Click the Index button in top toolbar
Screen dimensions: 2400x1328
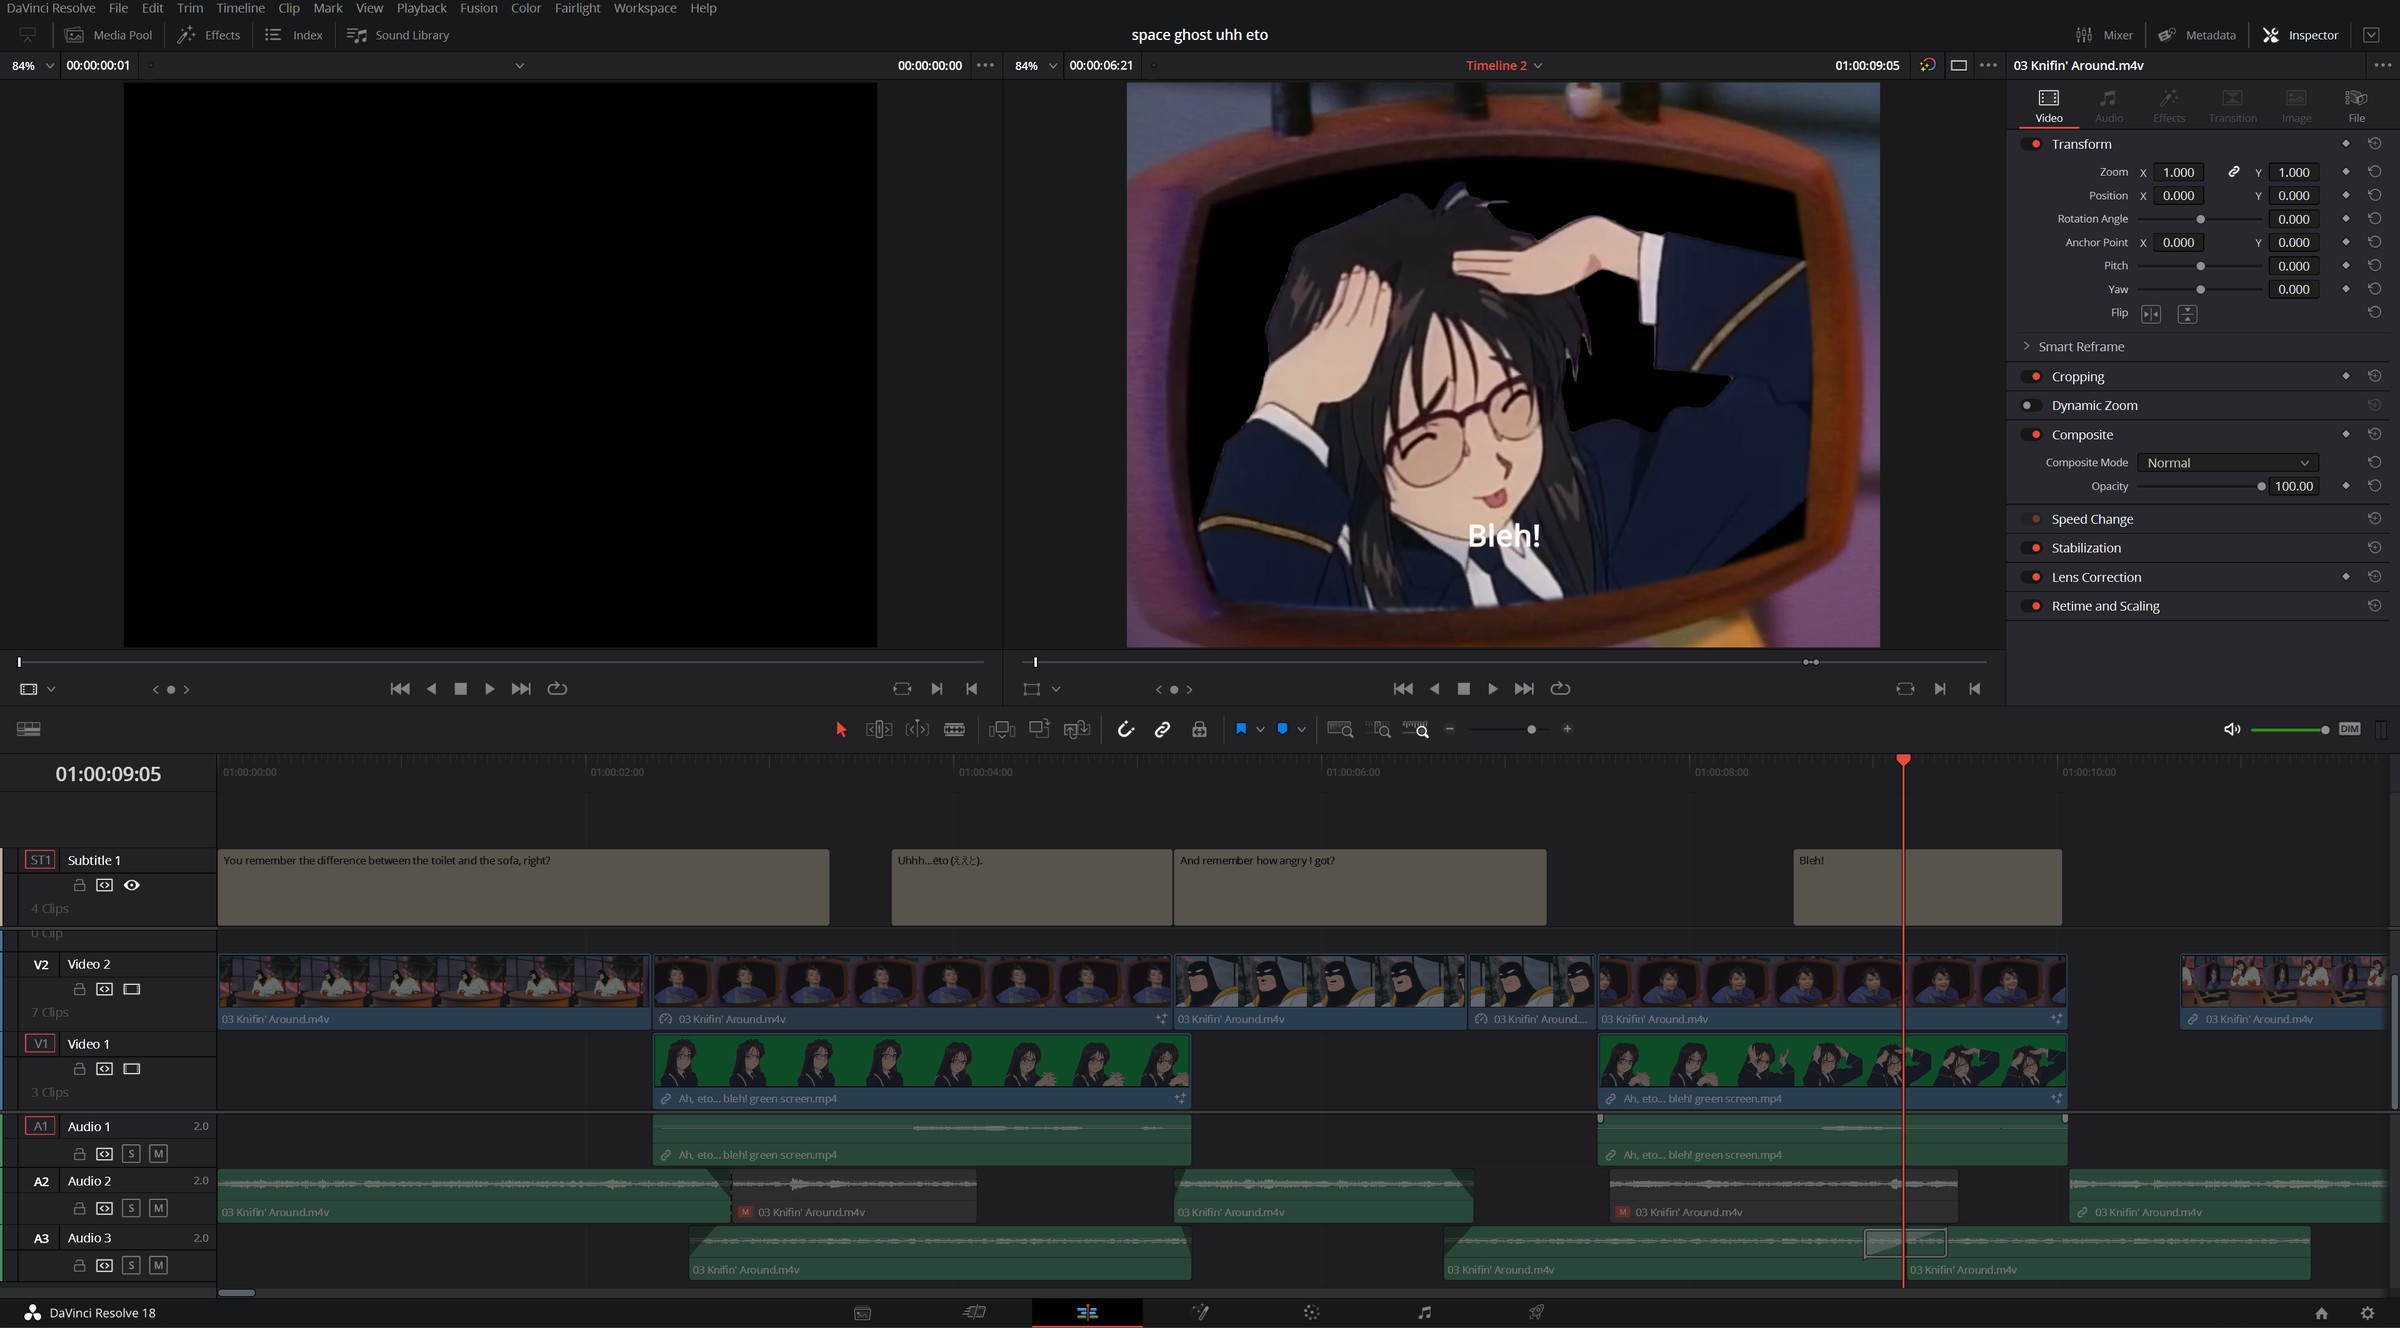pyautogui.click(x=309, y=34)
